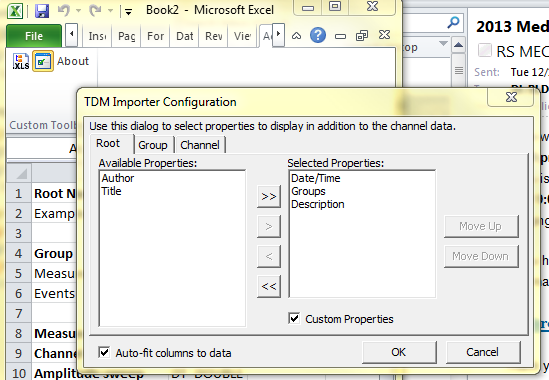The width and height of the screenshot is (549, 380).
Task: Switch to the Page Layout ribbon tab
Action: 126,36
